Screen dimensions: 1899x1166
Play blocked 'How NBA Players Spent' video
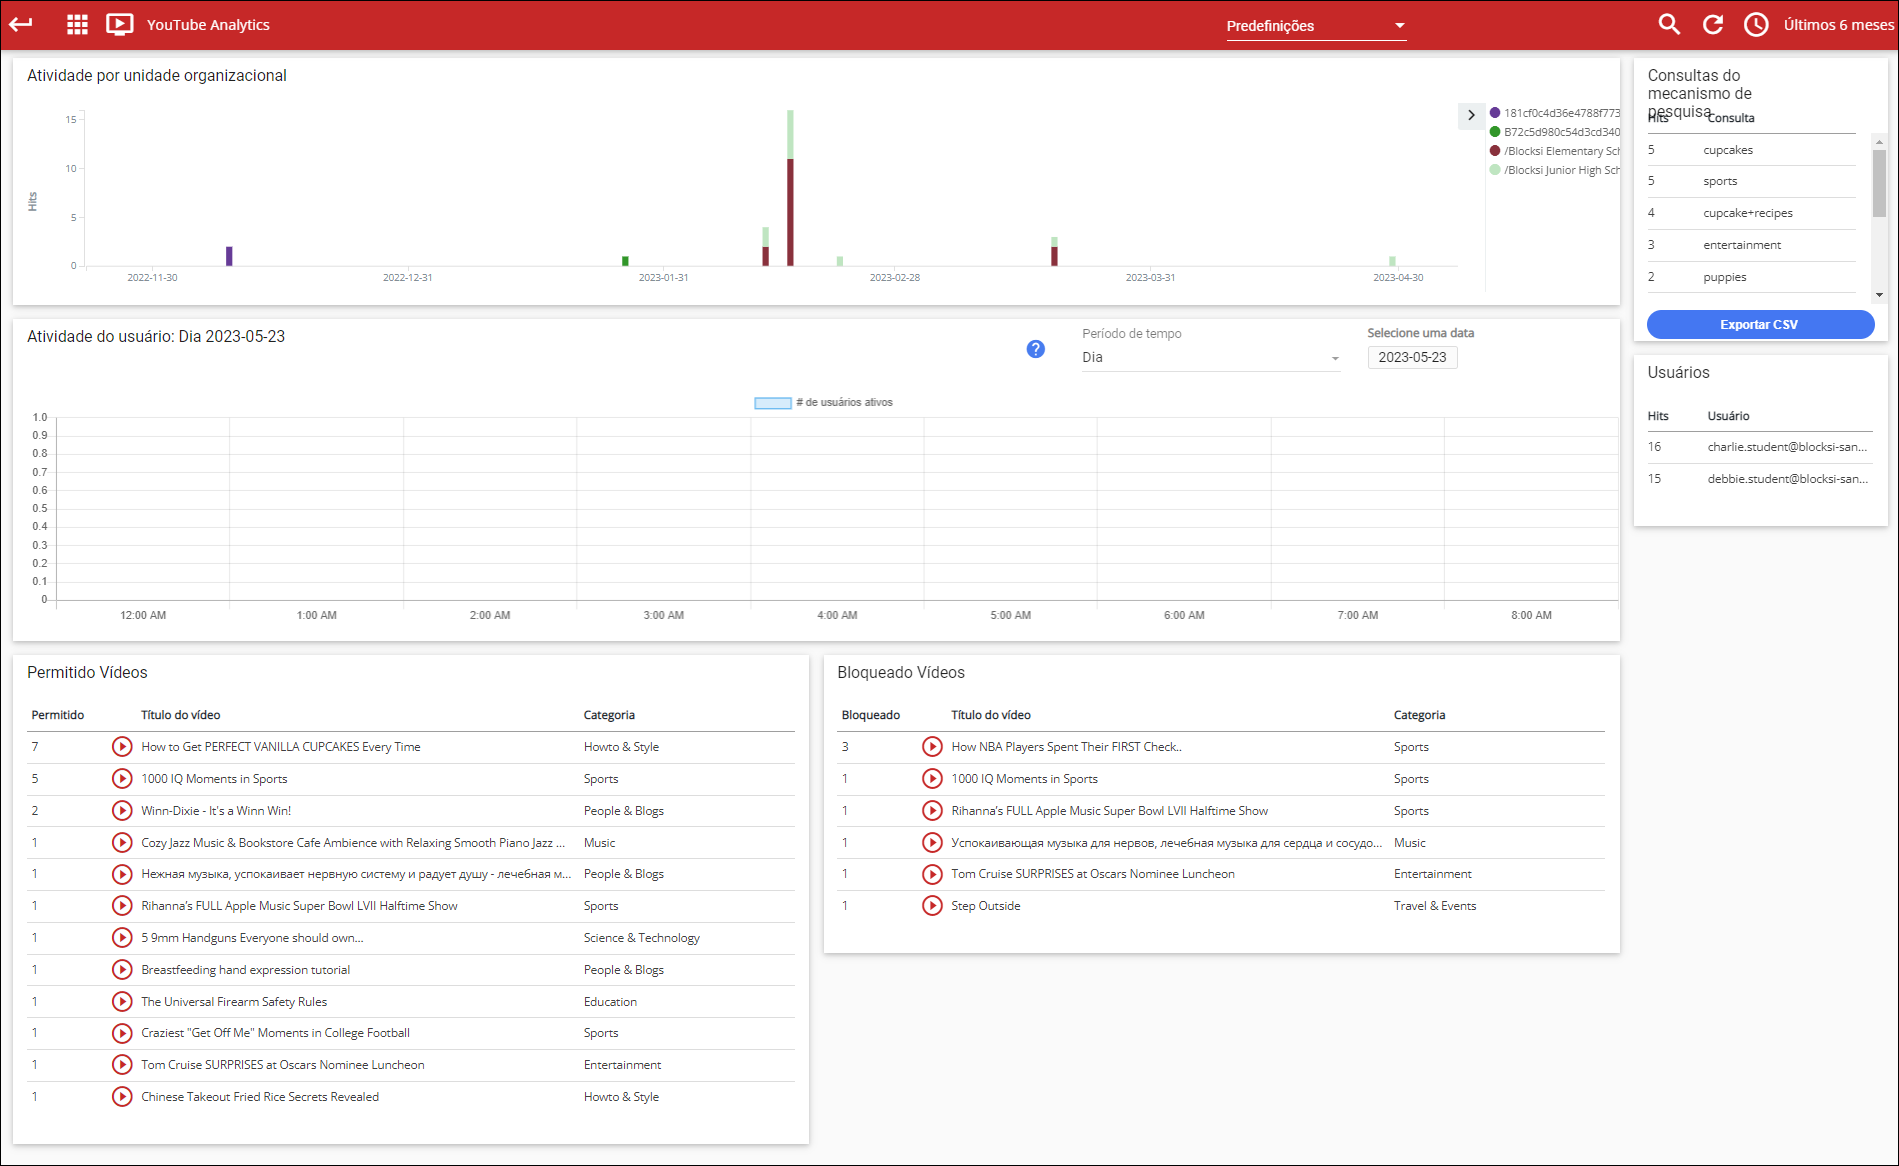pos(932,747)
